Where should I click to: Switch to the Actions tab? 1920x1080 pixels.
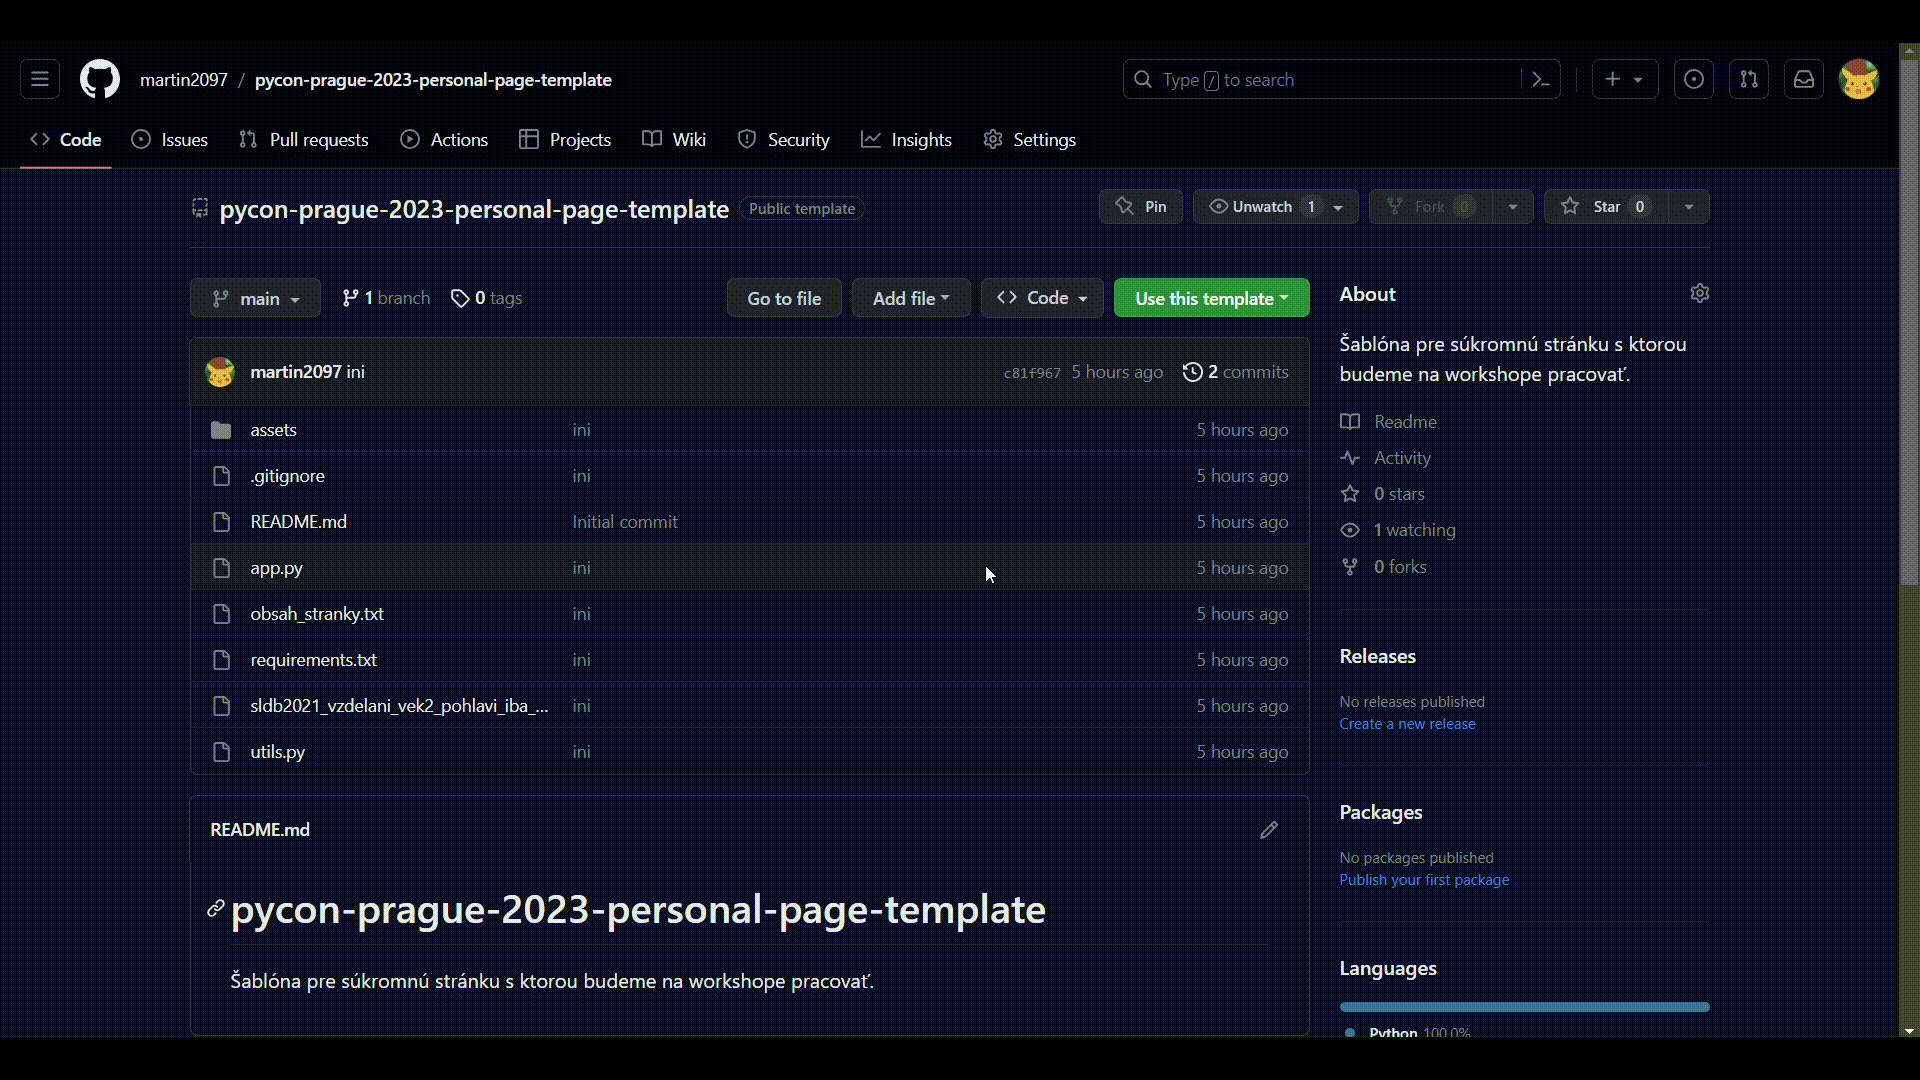(x=444, y=140)
